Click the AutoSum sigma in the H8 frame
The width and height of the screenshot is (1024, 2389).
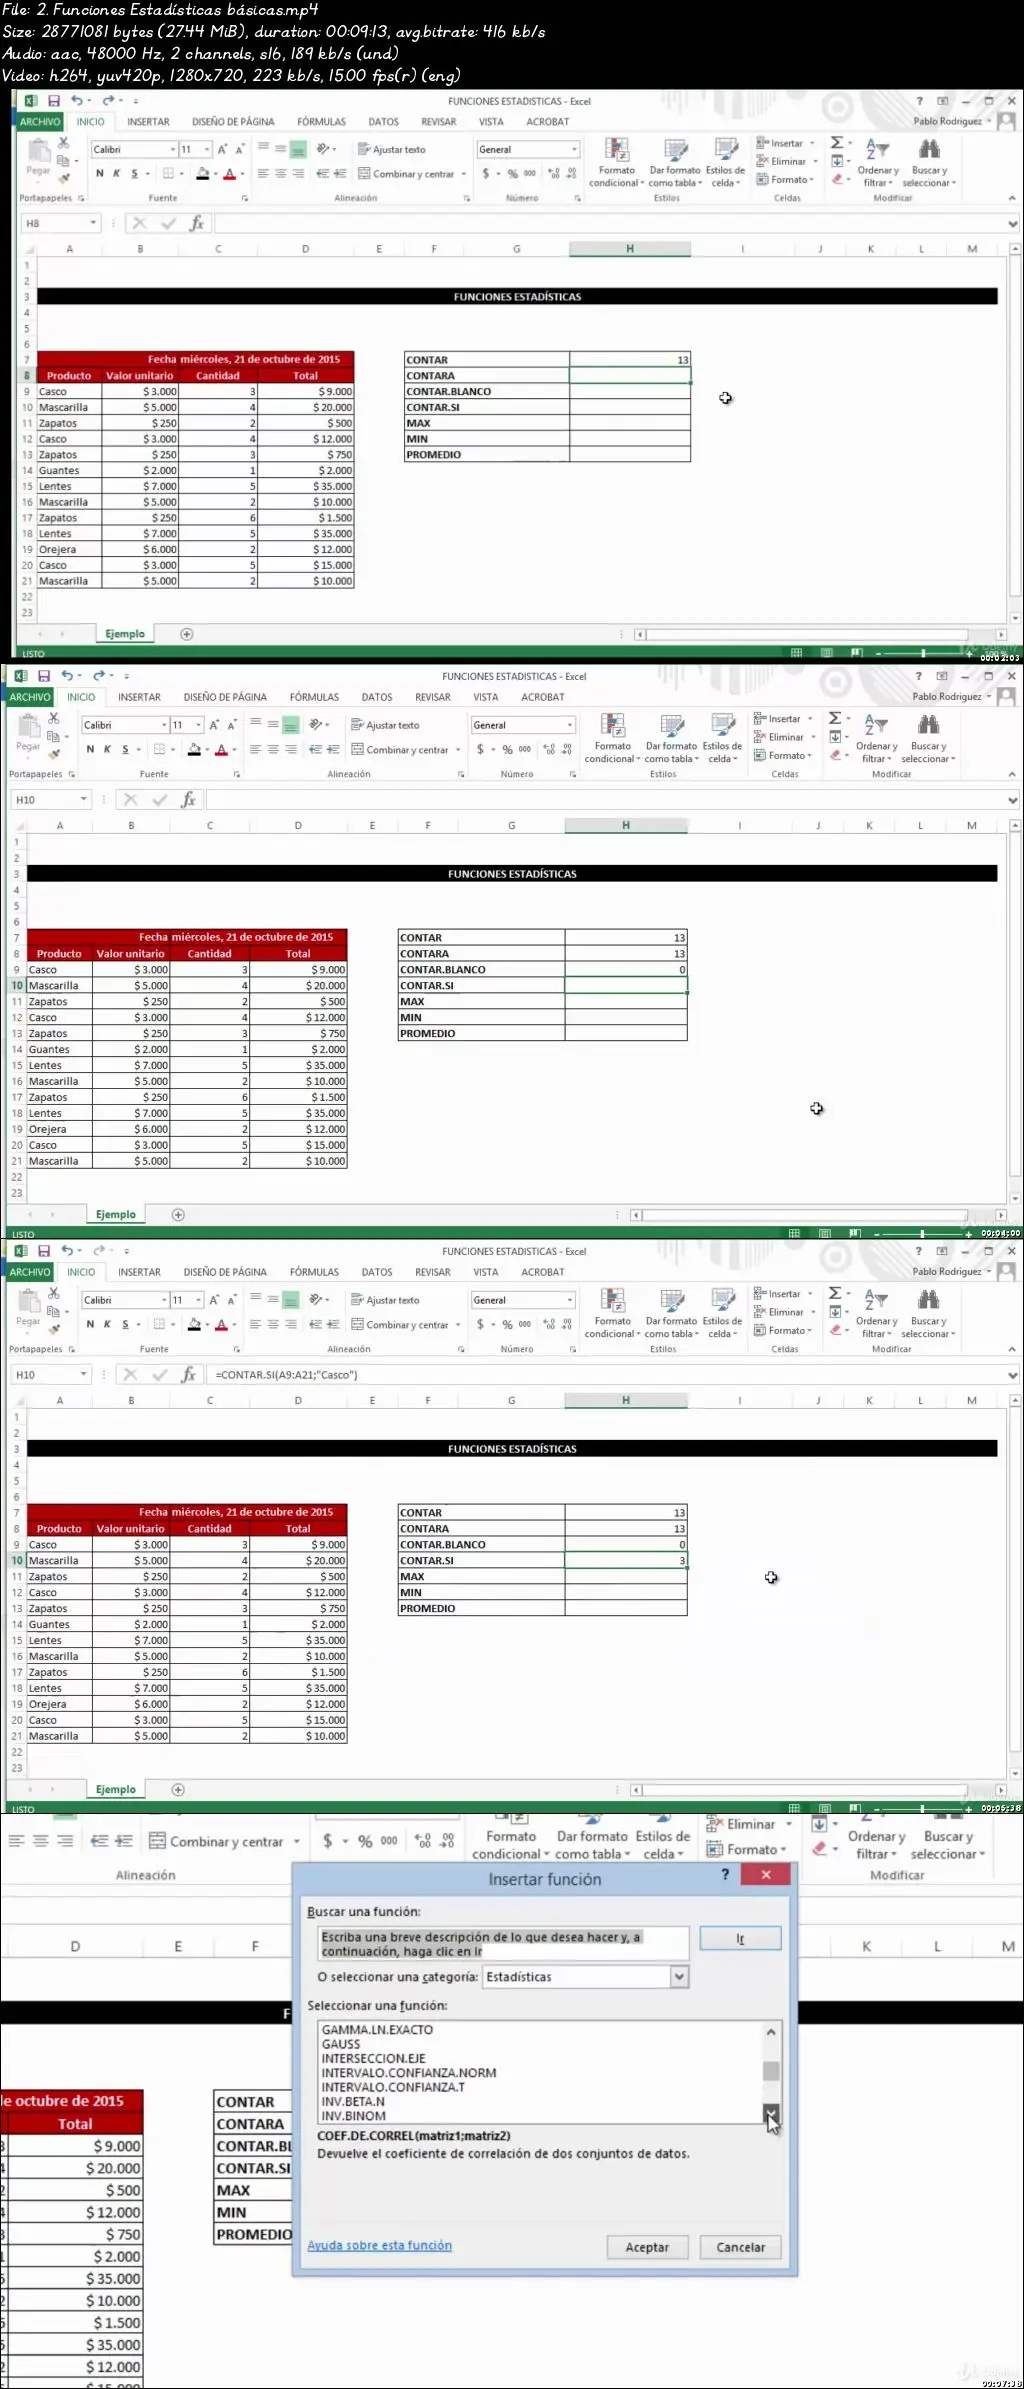tap(837, 144)
